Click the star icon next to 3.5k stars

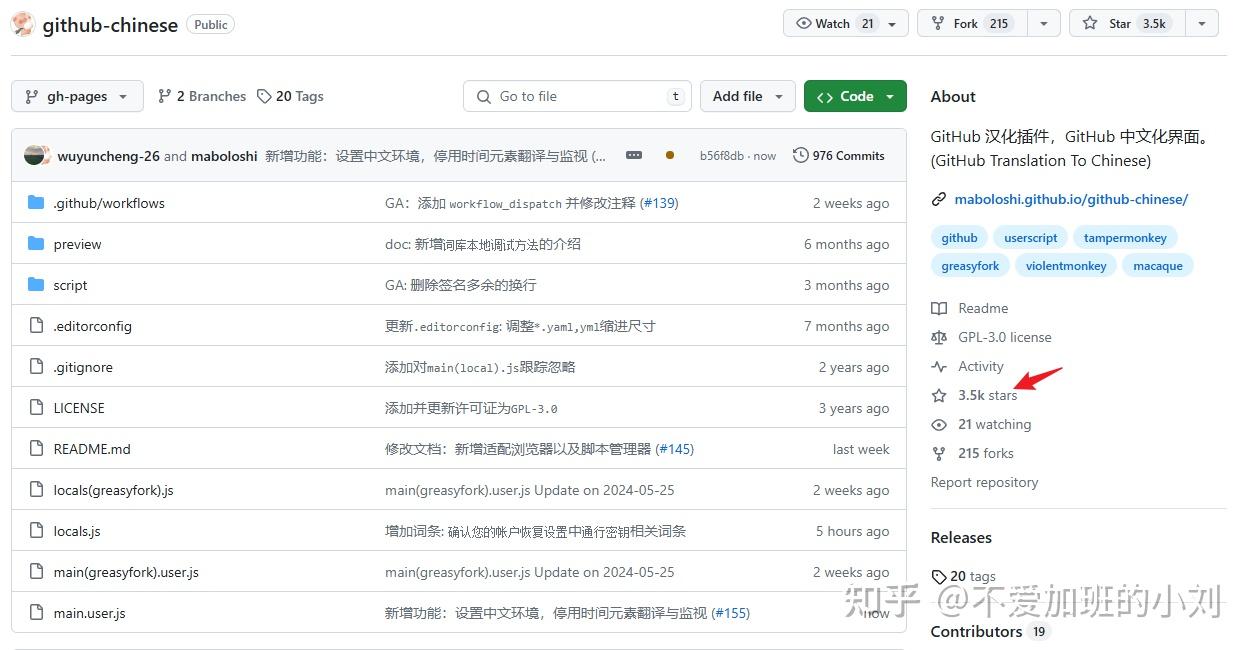[939, 395]
